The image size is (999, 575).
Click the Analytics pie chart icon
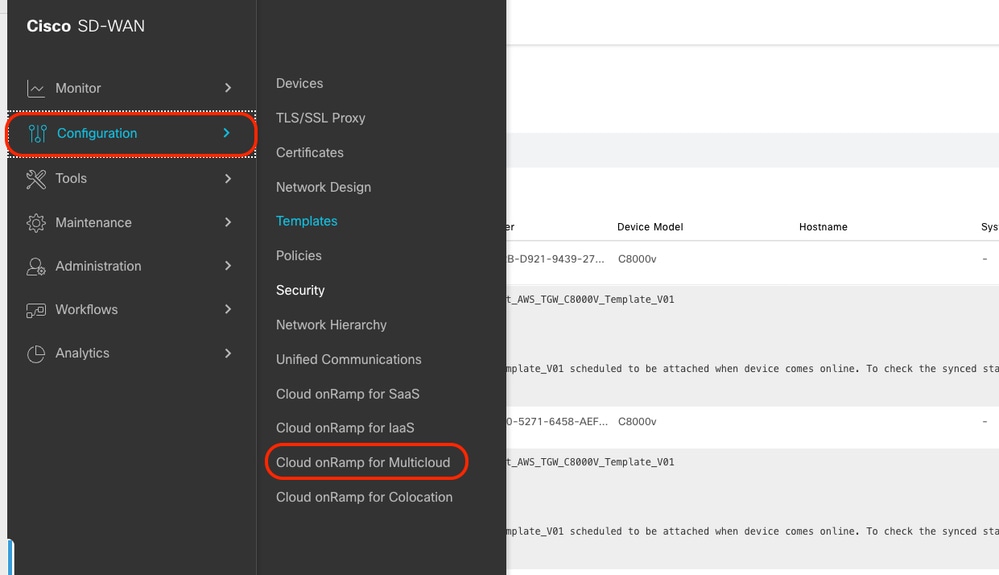[36, 353]
